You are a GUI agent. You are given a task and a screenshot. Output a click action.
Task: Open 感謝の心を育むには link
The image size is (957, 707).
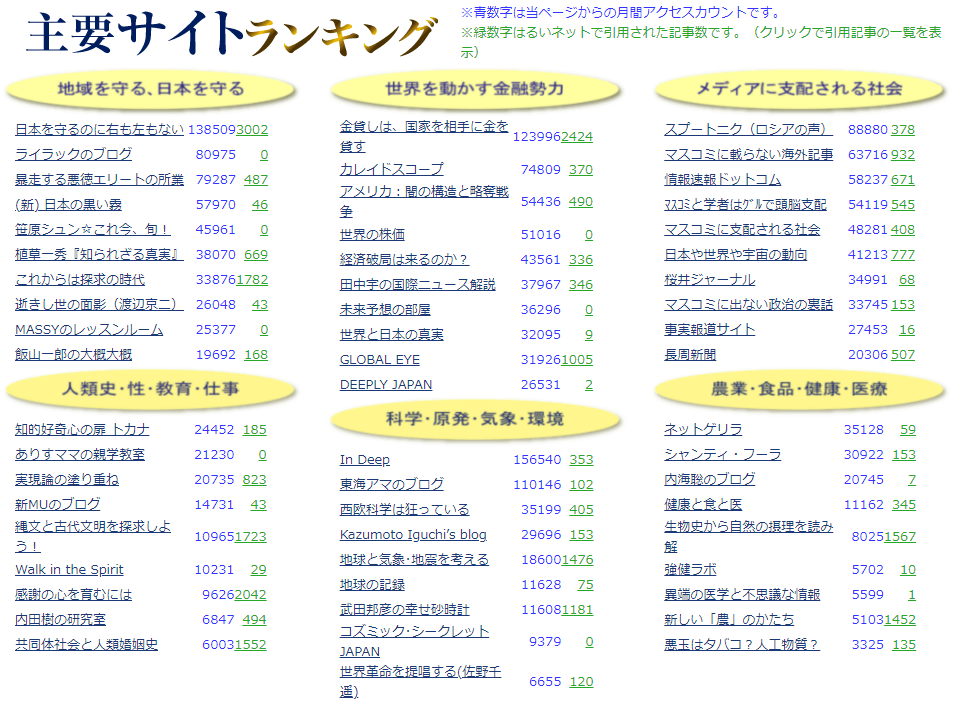click(x=73, y=595)
